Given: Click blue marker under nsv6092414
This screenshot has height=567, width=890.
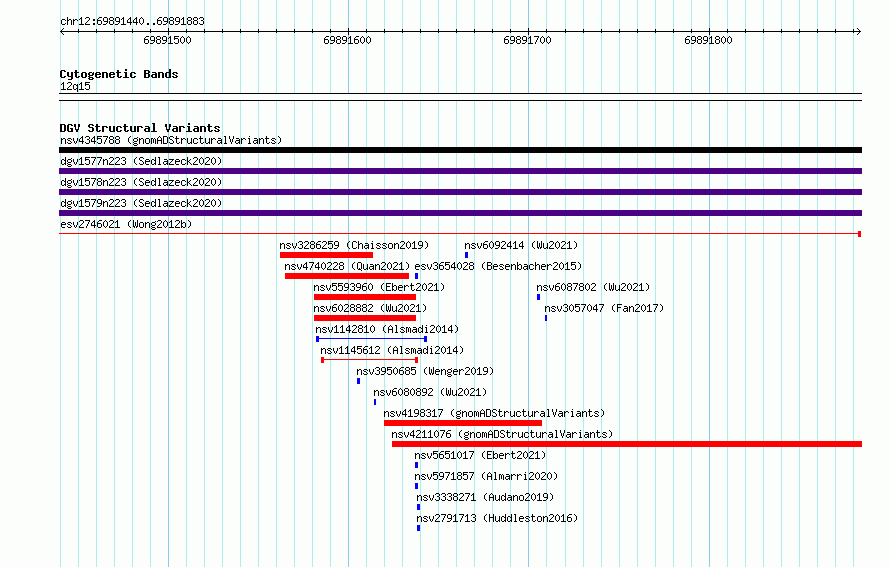Looking at the screenshot, I should [467, 255].
